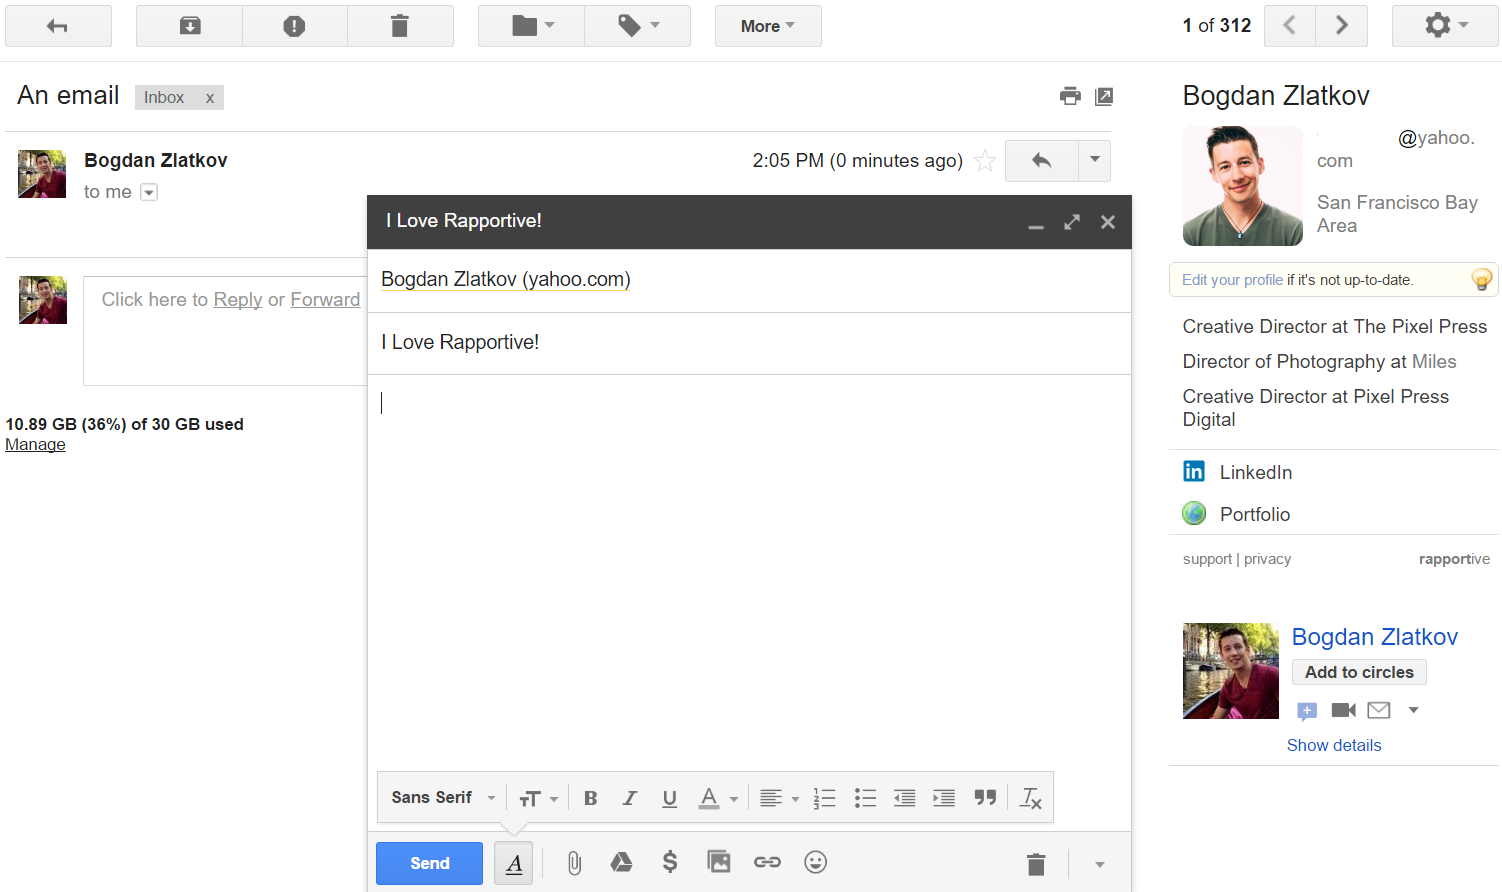Open the Move to folder dropdown
This screenshot has height=892, width=1502.
coord(532,26)
